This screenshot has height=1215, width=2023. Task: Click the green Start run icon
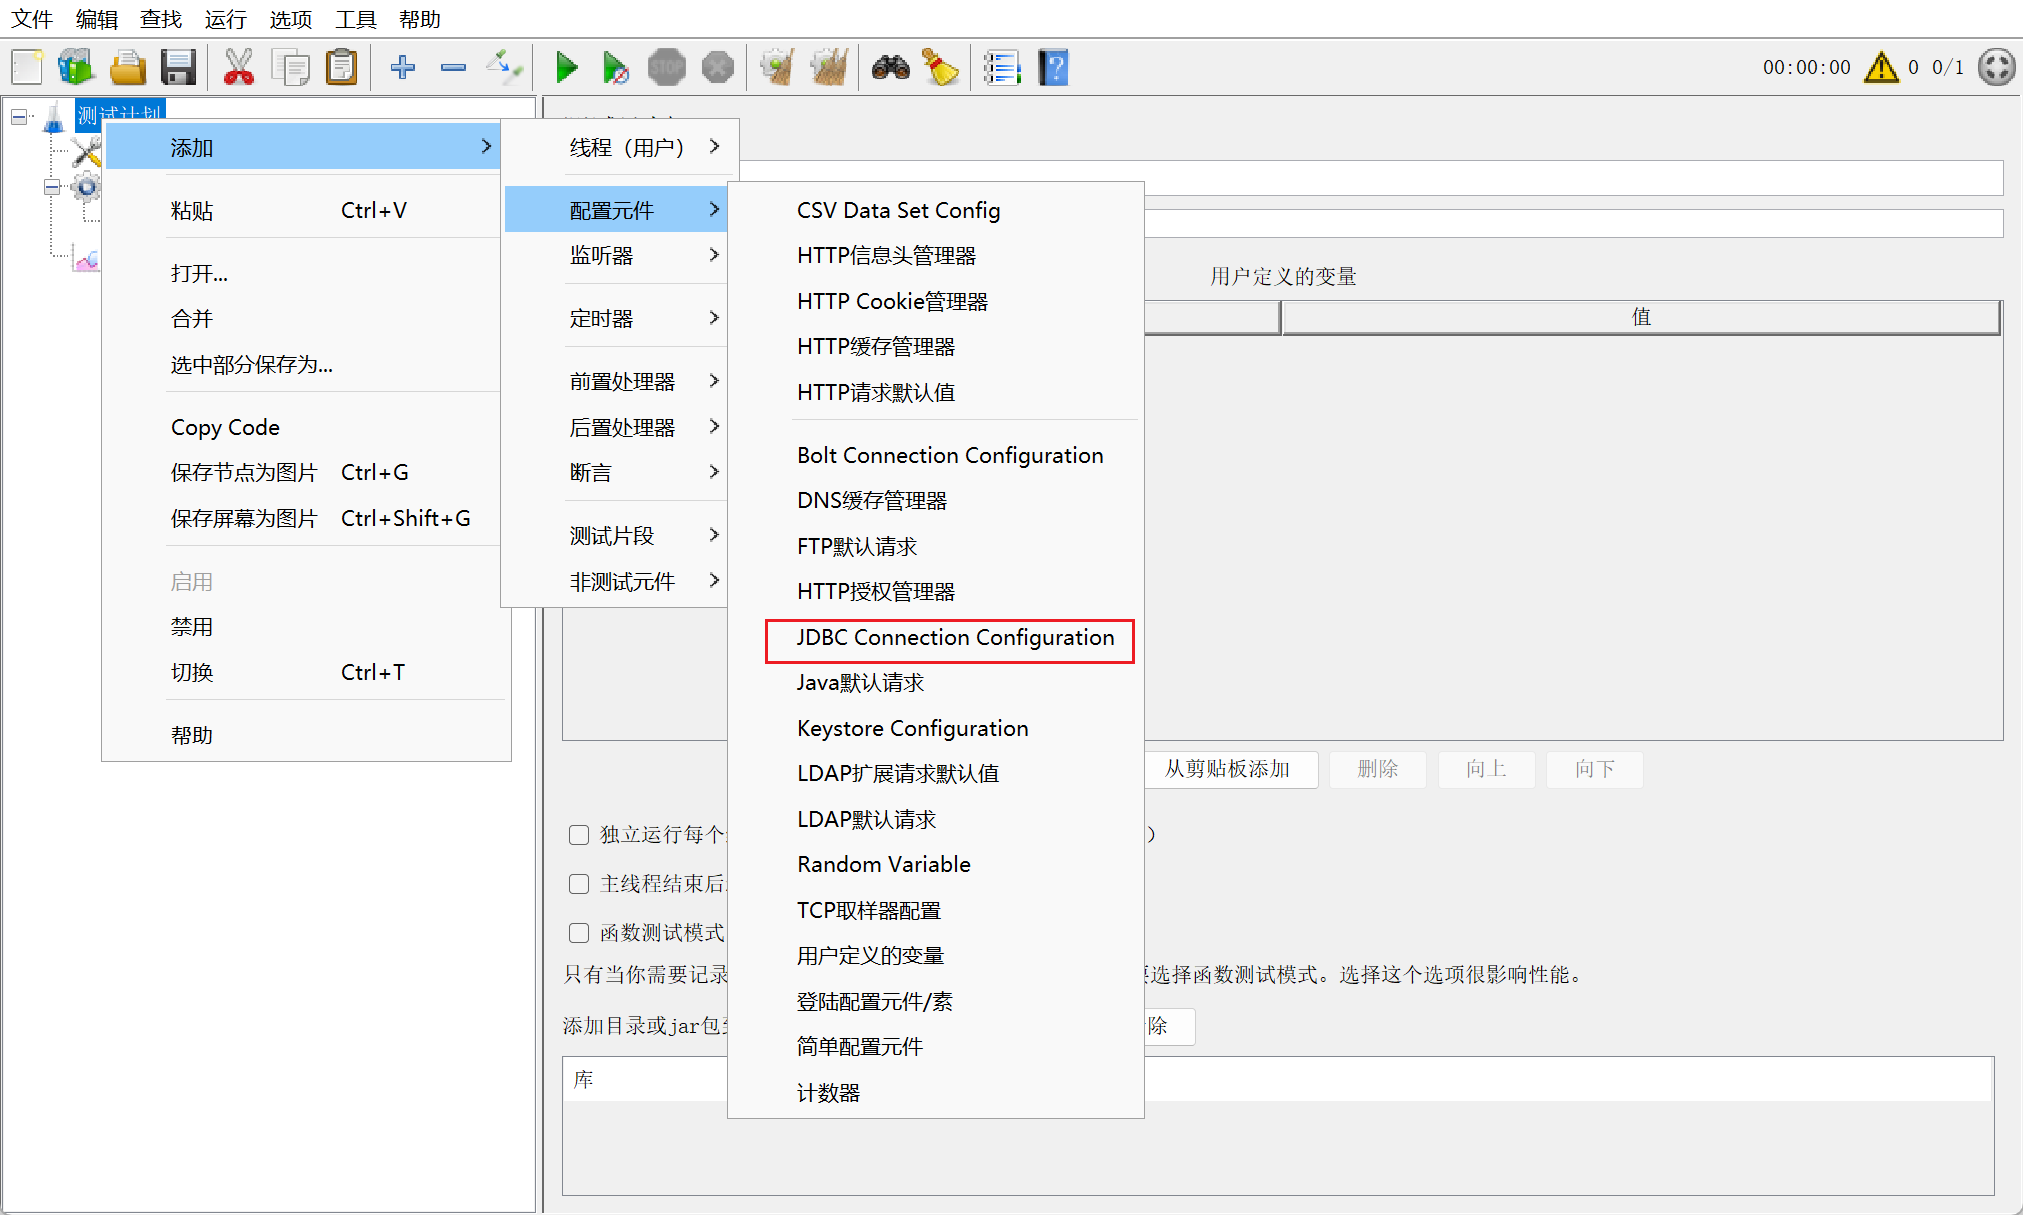(566, 68)
